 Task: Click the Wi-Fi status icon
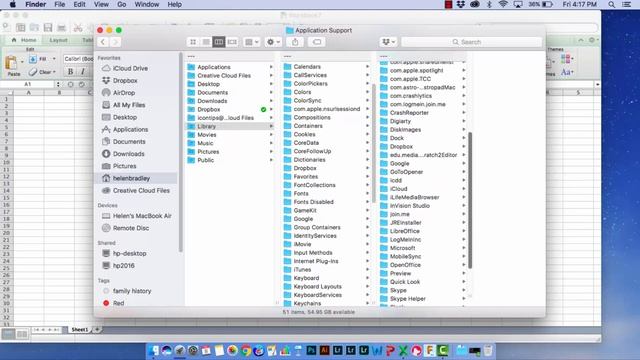(x=503, y=4)
